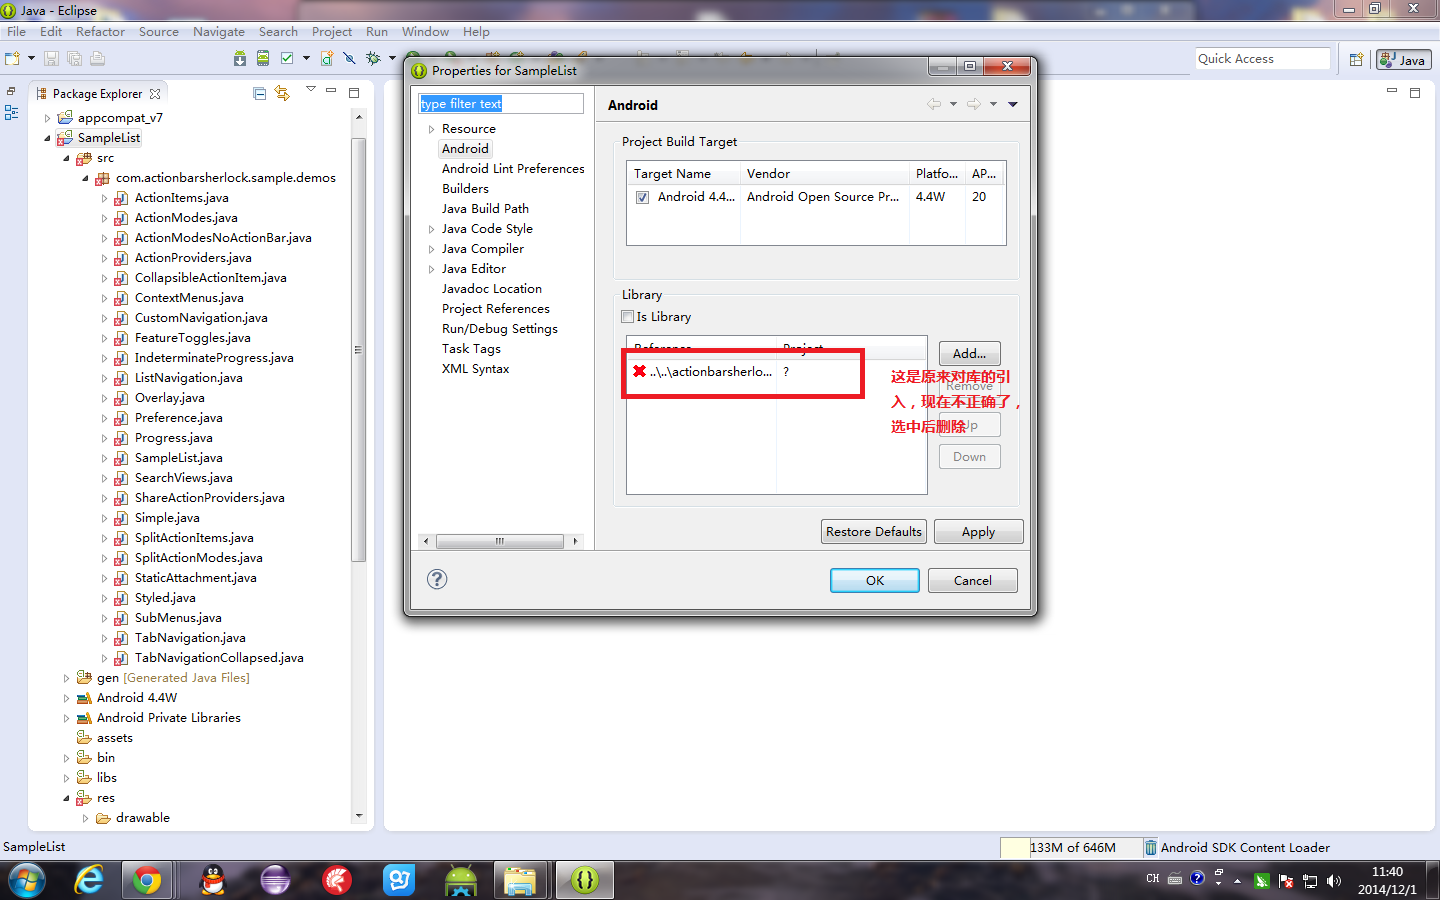Click the back navigation arrow in dialog header
1440x900 pixels.
934,104
